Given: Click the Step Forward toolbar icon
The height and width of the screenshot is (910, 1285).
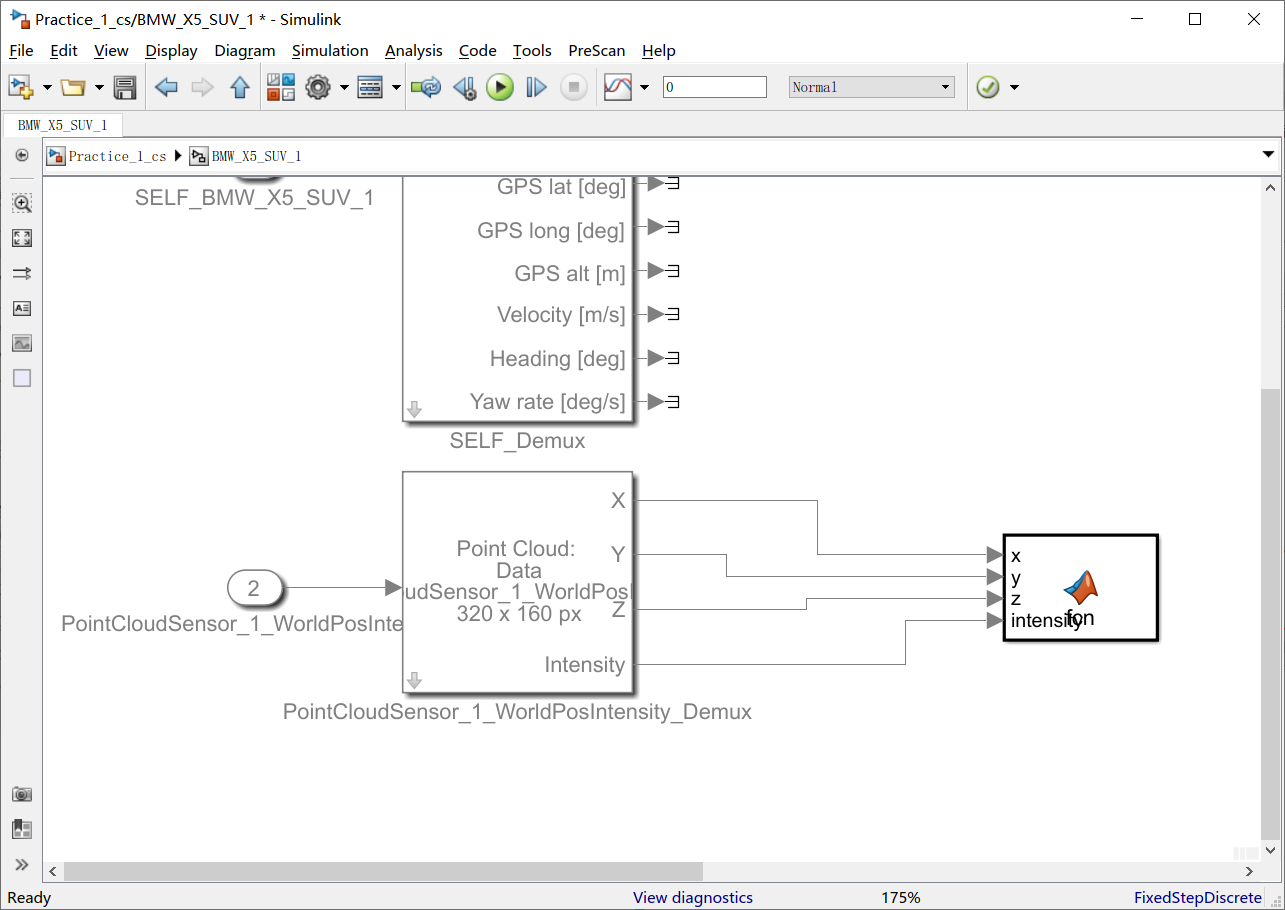Looking at the screenshot, I should 537,88.
